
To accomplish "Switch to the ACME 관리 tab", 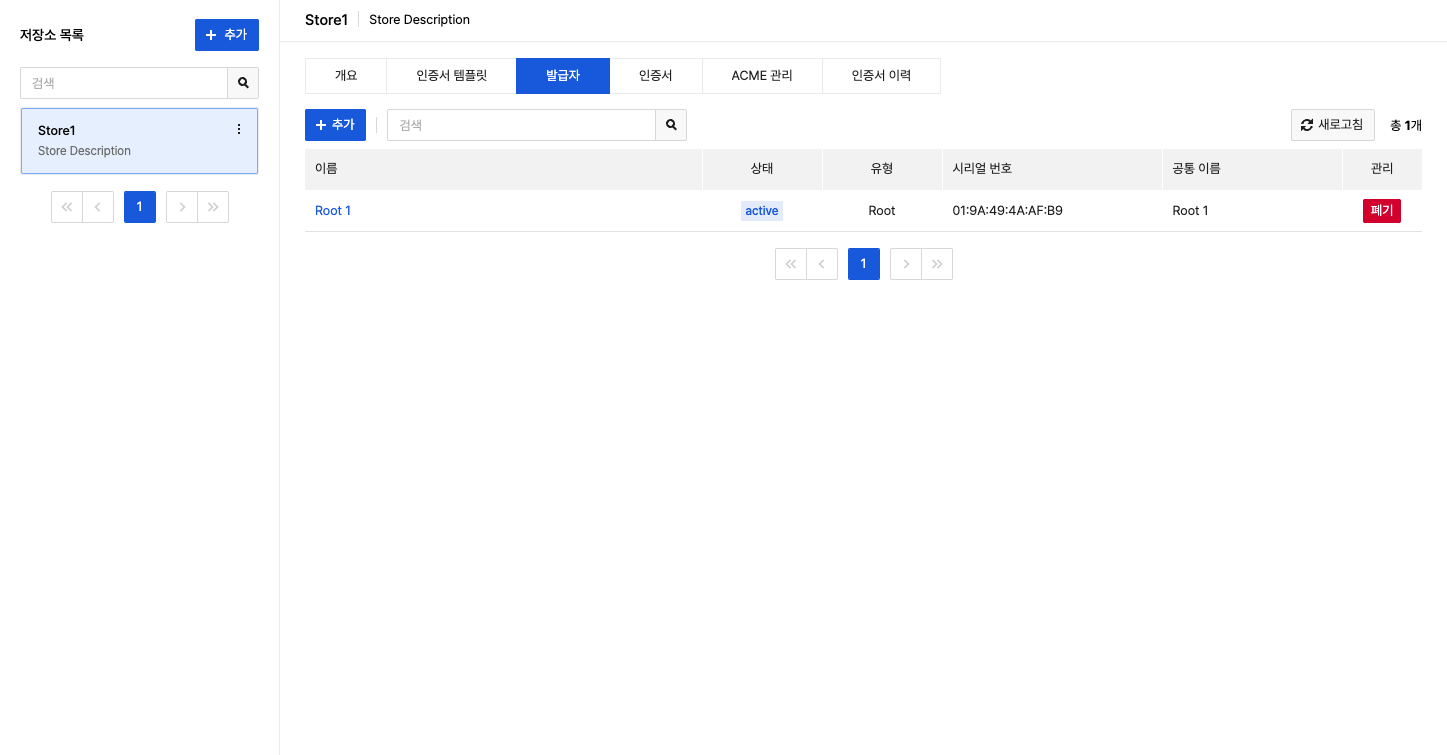I will pyautogui.click(x=762, y=75).
